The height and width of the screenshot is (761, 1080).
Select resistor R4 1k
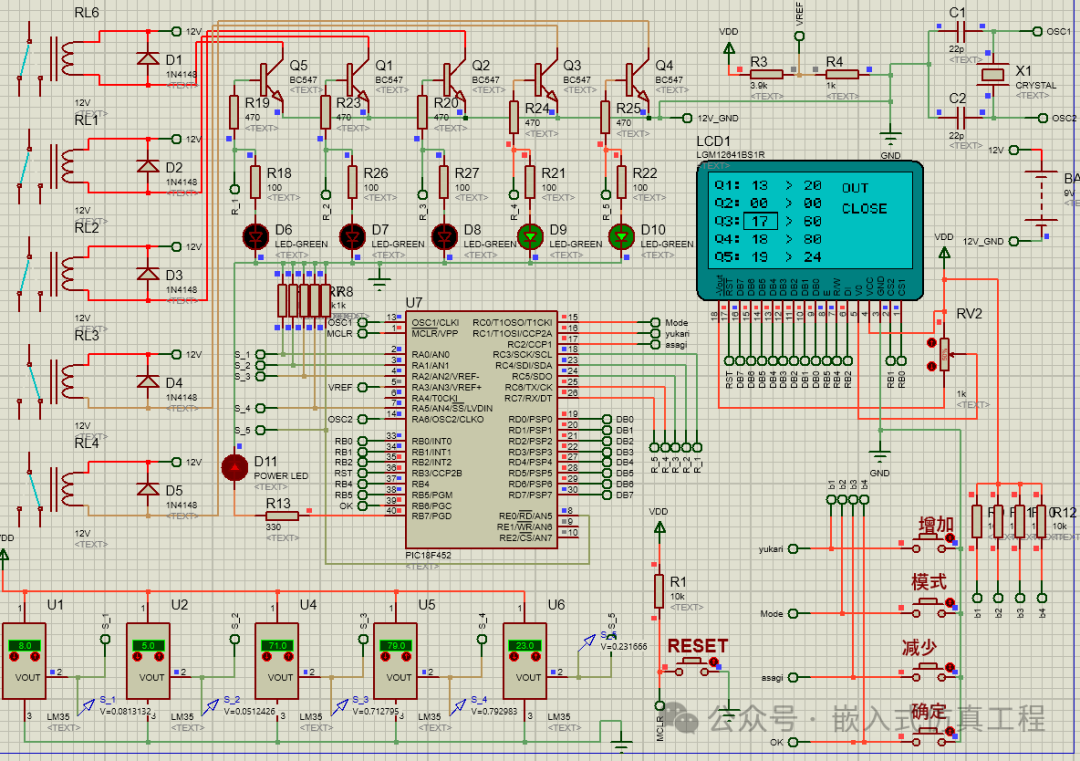point(842,74)
